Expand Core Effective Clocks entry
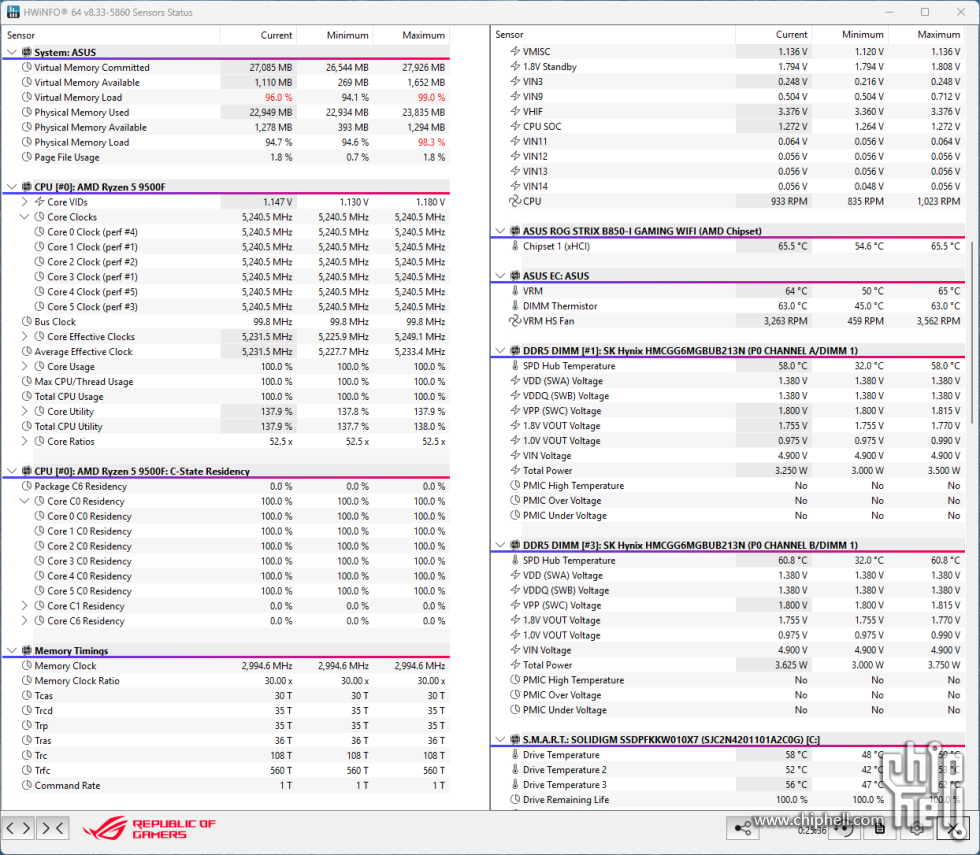The height and width of the screenshot is (855, 980). point(25,337)
